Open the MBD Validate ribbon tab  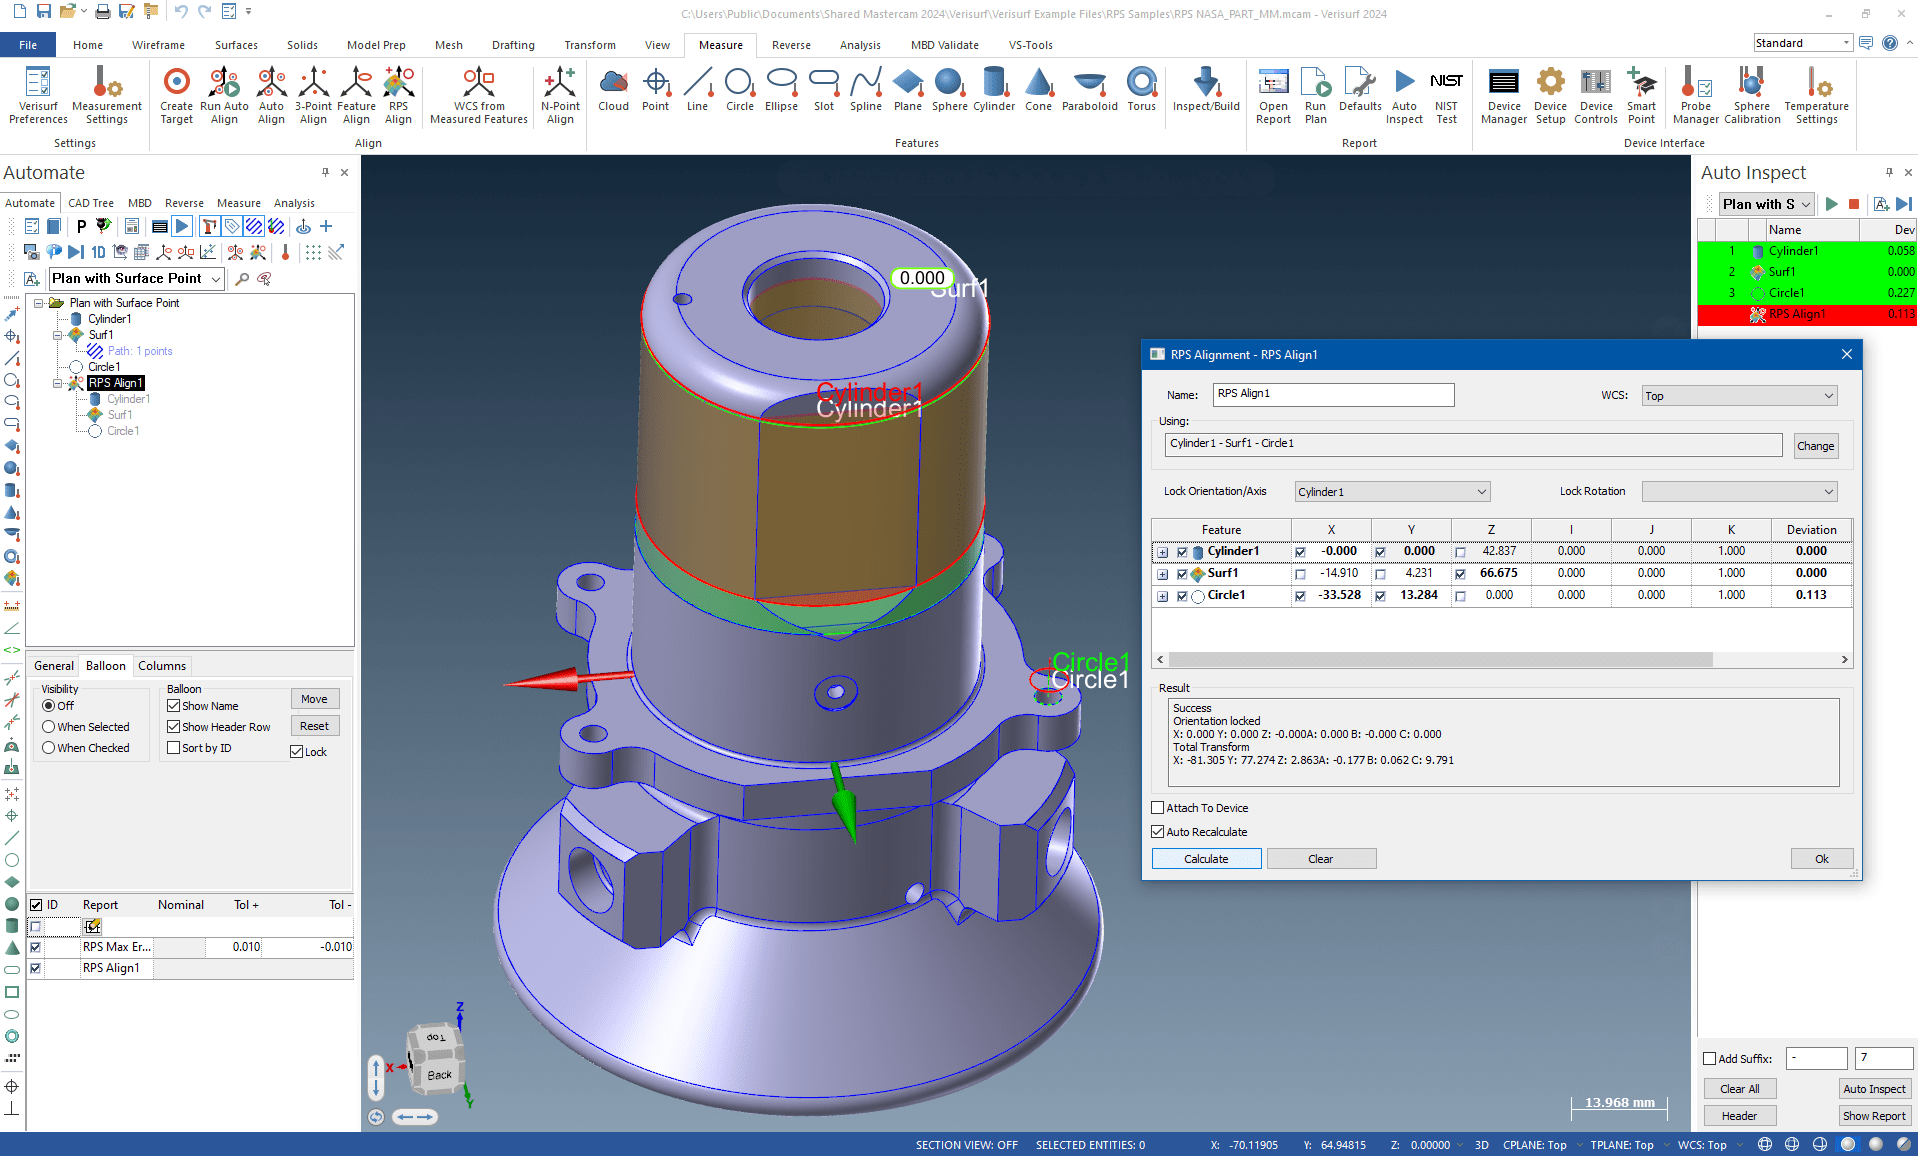[944, 45]
